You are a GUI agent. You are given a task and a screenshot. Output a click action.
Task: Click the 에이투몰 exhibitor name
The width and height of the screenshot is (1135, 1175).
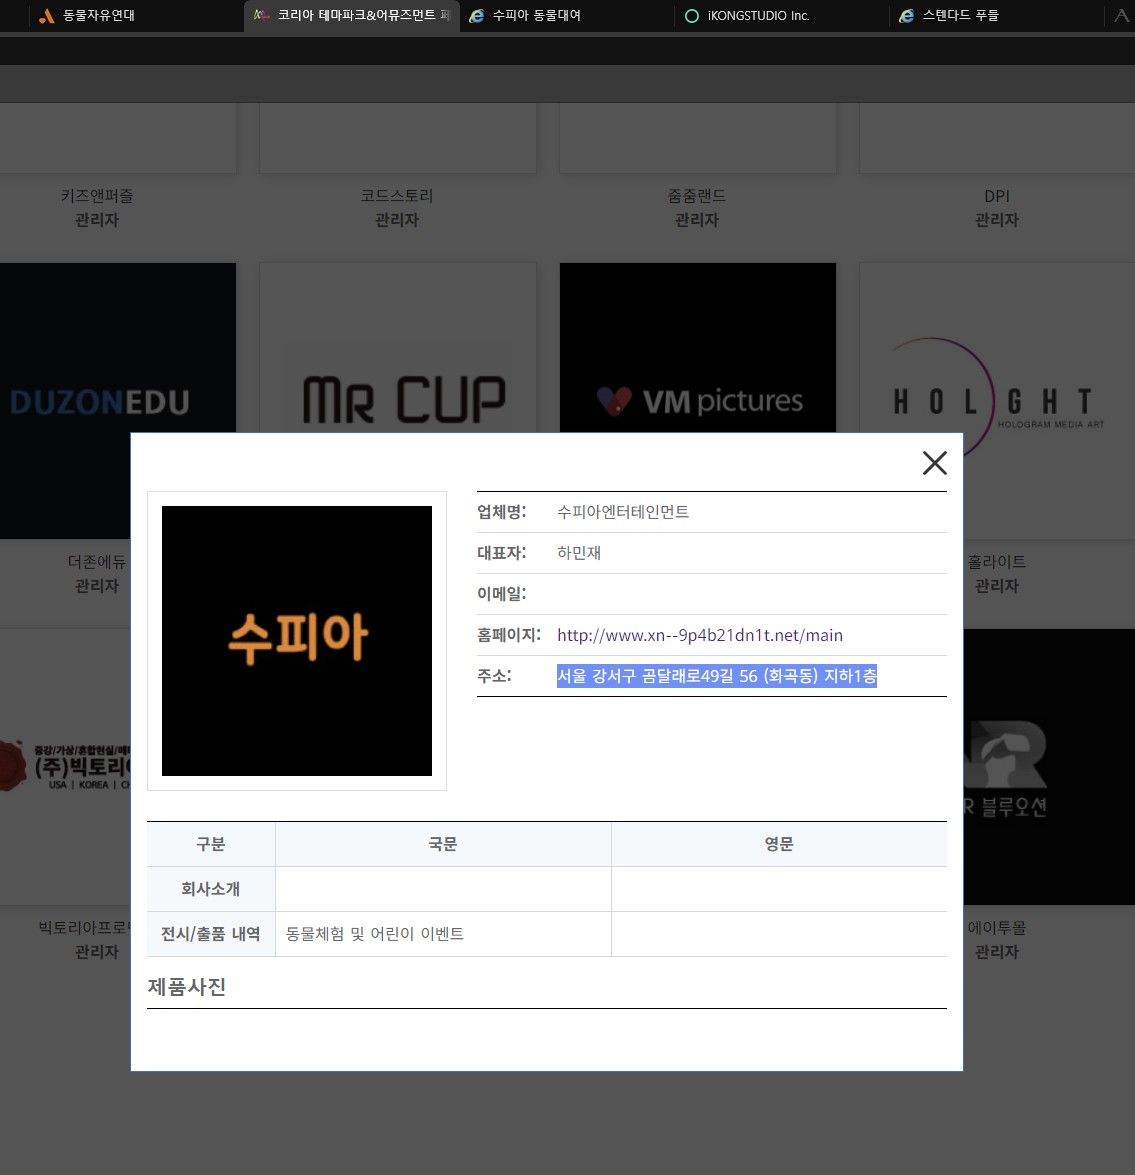click(996, 928)
